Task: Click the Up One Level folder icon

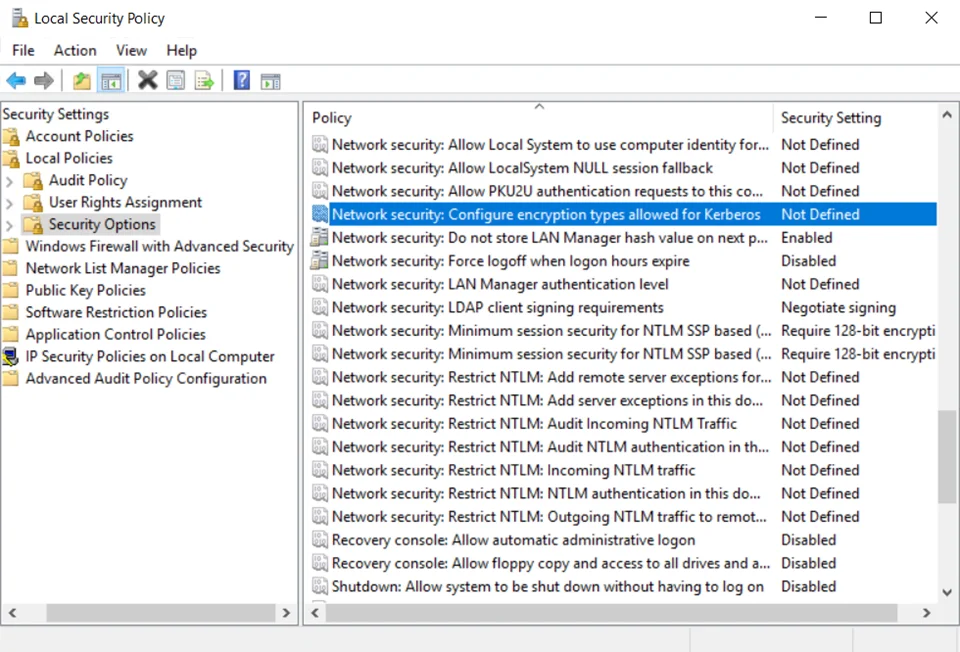Action: pyautogui.click(x=81, y=81)
